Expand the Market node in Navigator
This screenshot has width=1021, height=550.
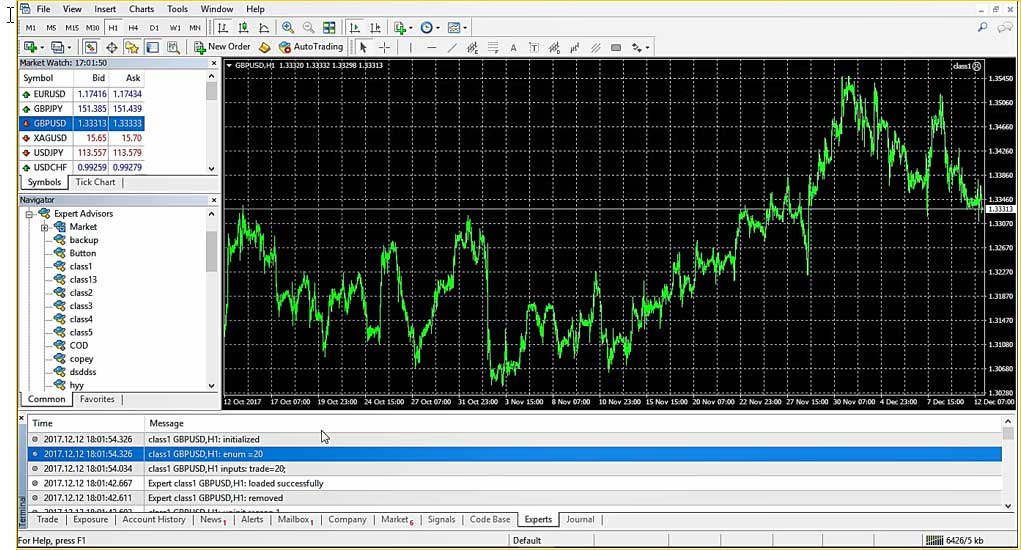pyautogui.click(x=44, y=227)
